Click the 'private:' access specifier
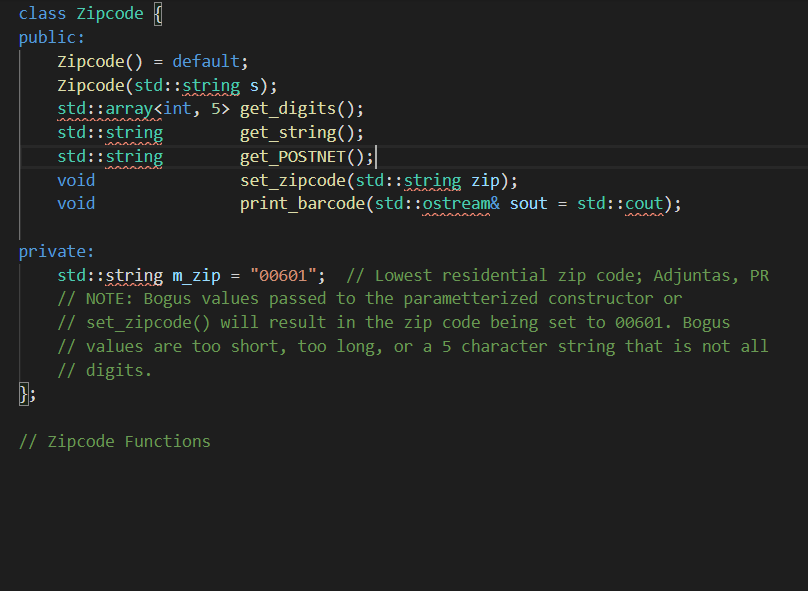Screen dimensions: 808x591 [57, 251]
